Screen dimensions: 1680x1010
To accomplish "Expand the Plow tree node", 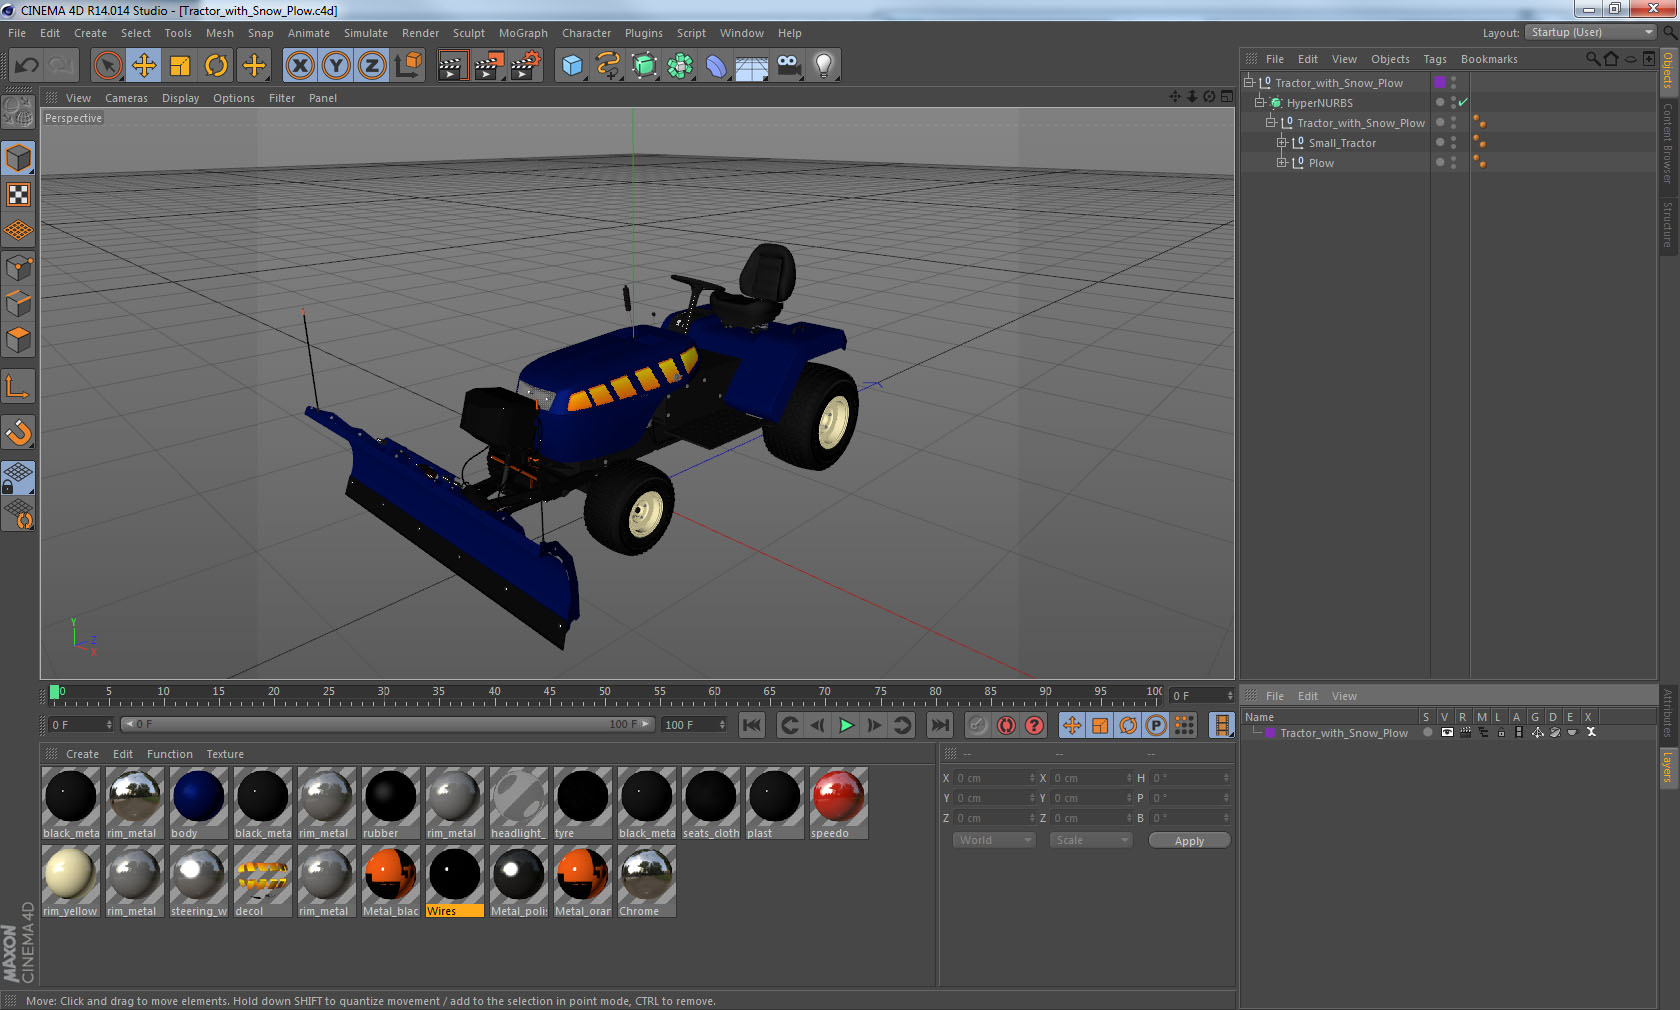I will pyautogui.click(x=1281, y=162).
